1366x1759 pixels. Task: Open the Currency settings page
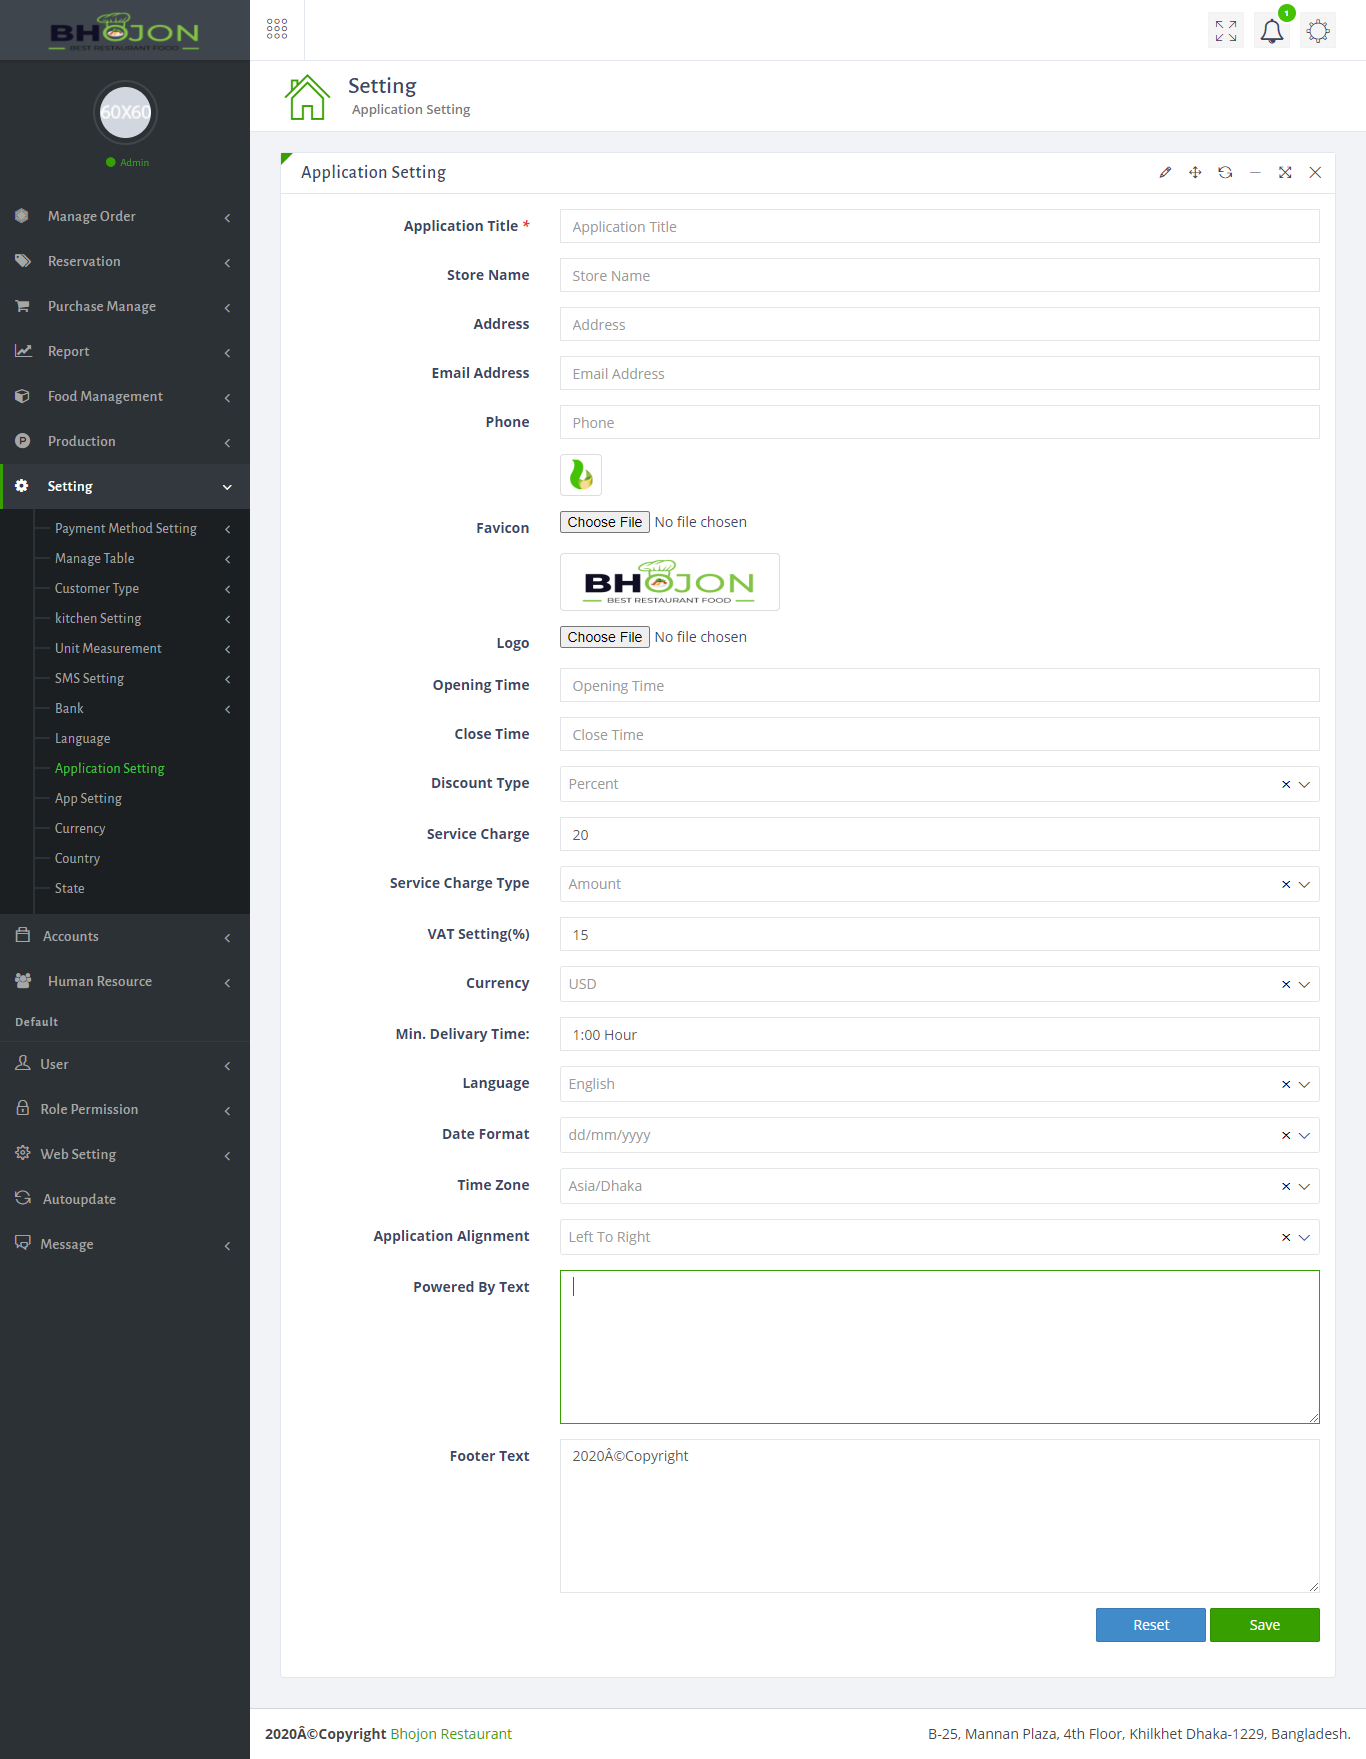(80, 828)
